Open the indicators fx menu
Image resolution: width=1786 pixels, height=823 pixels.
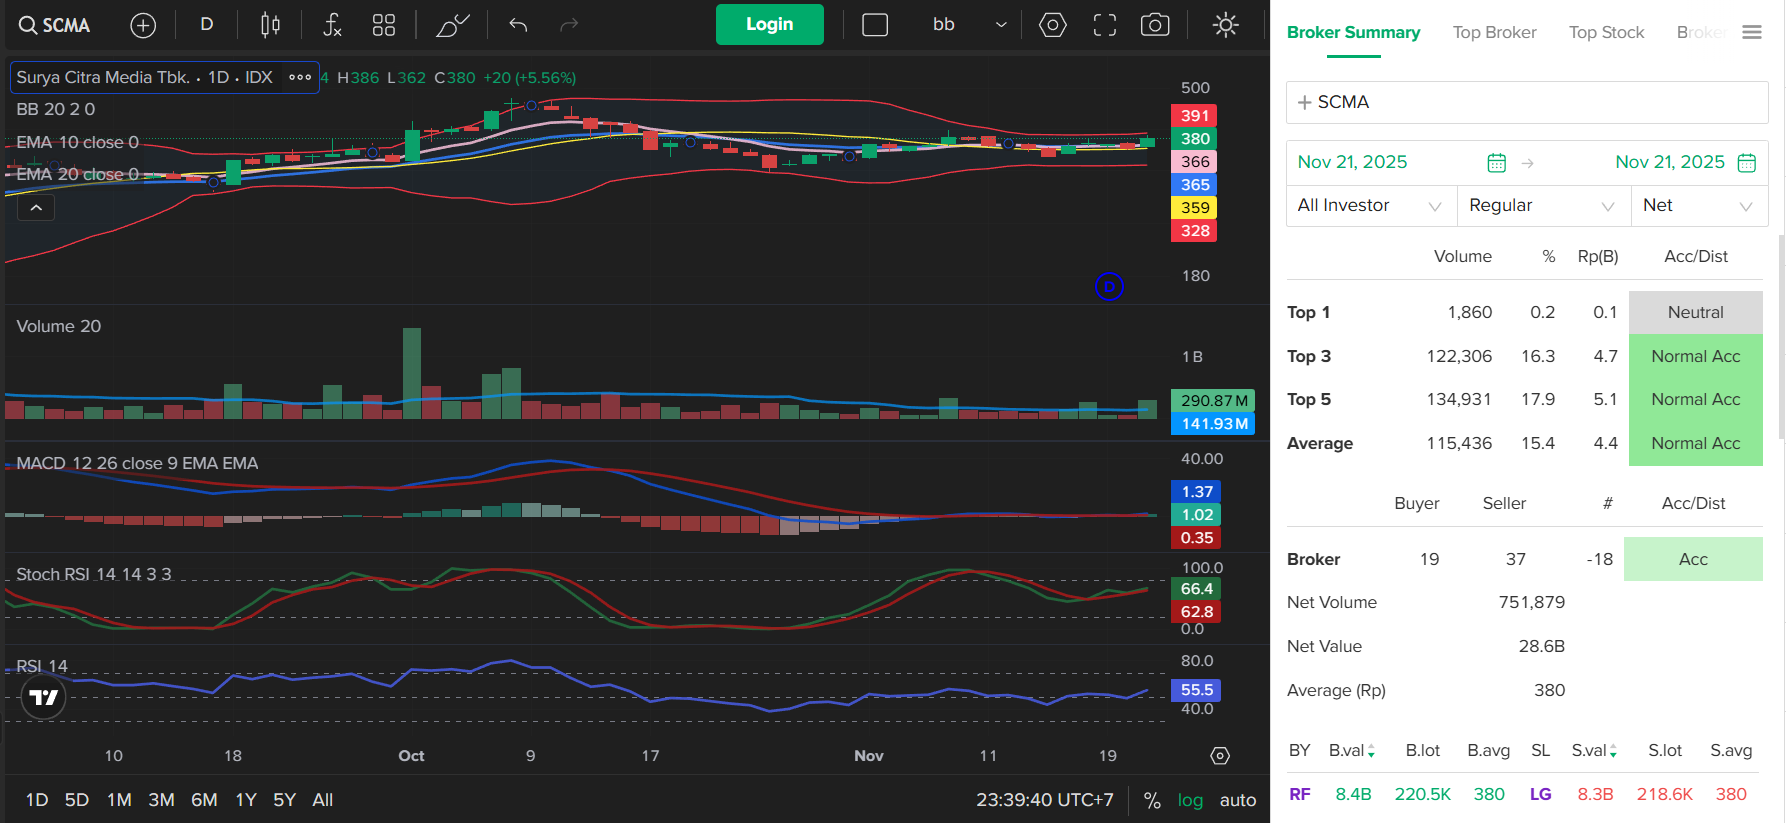(332, 25)
